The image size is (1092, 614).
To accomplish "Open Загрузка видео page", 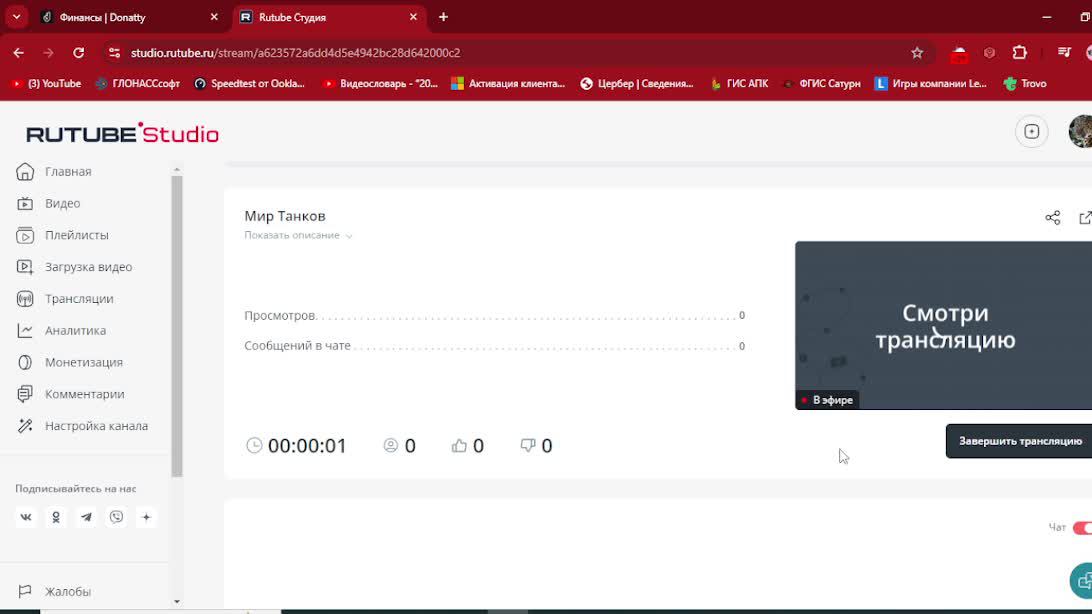I will tap(88, 267).
